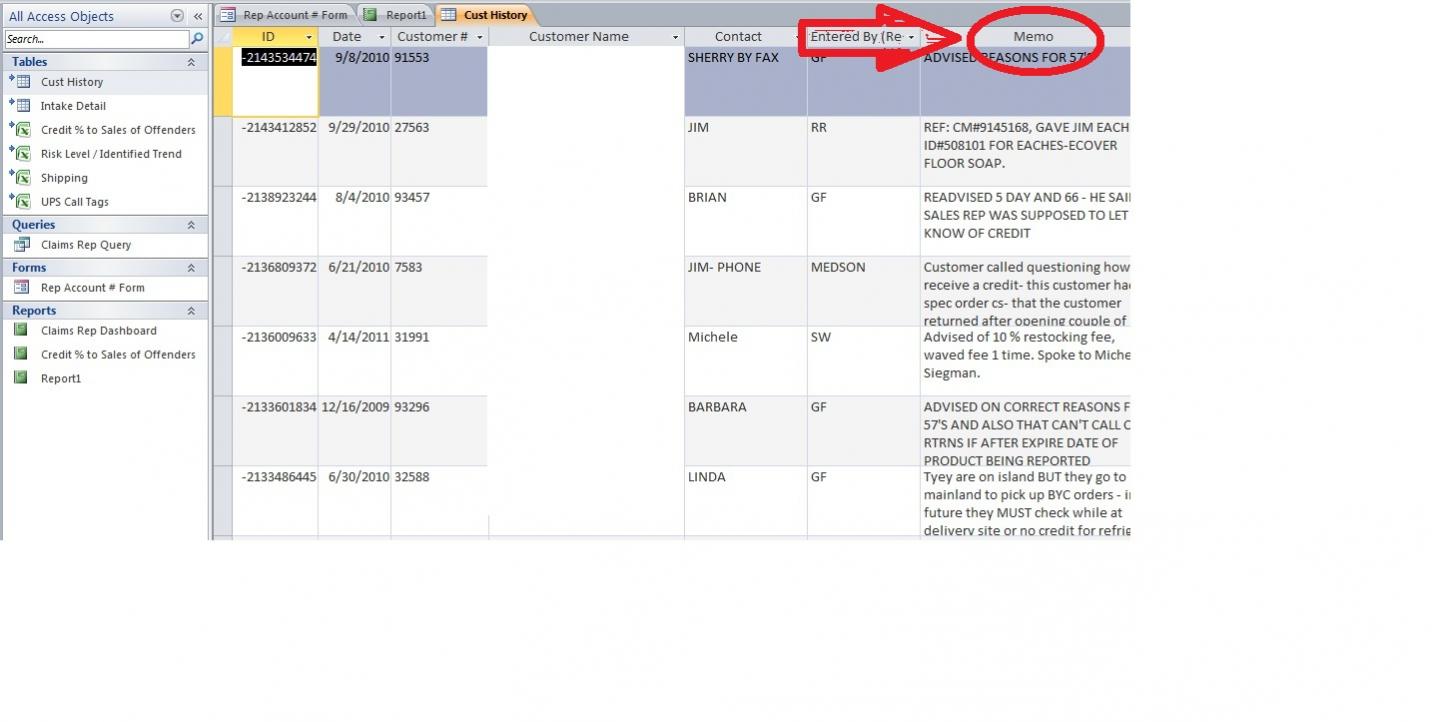Click the Memo column header
This screenshot has height=722, width=1432.
(x=1033, y=37)
